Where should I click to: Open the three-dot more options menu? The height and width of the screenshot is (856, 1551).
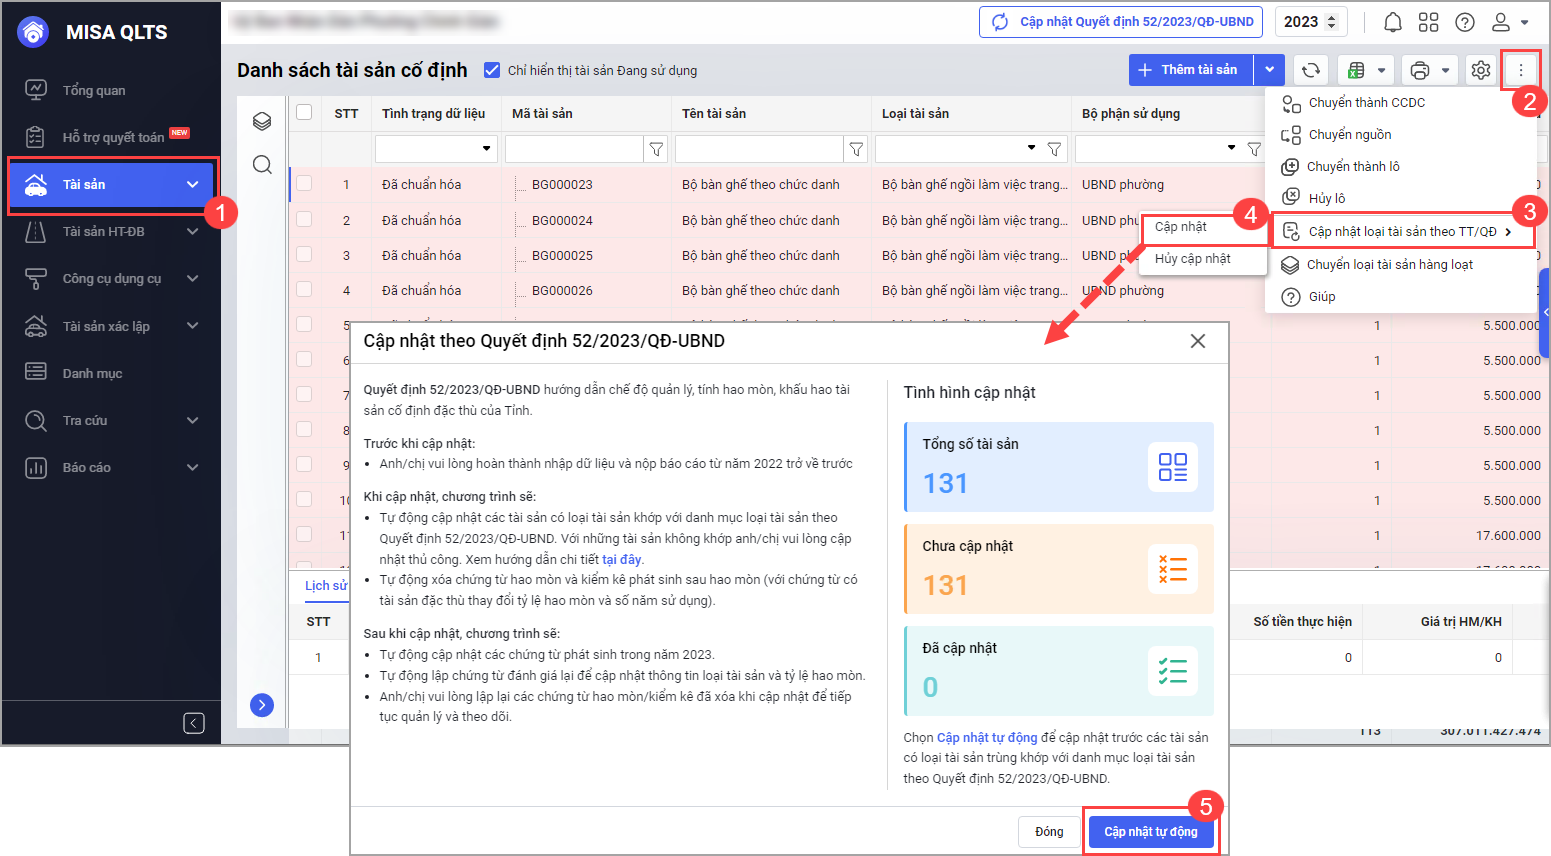point(1520,70)
